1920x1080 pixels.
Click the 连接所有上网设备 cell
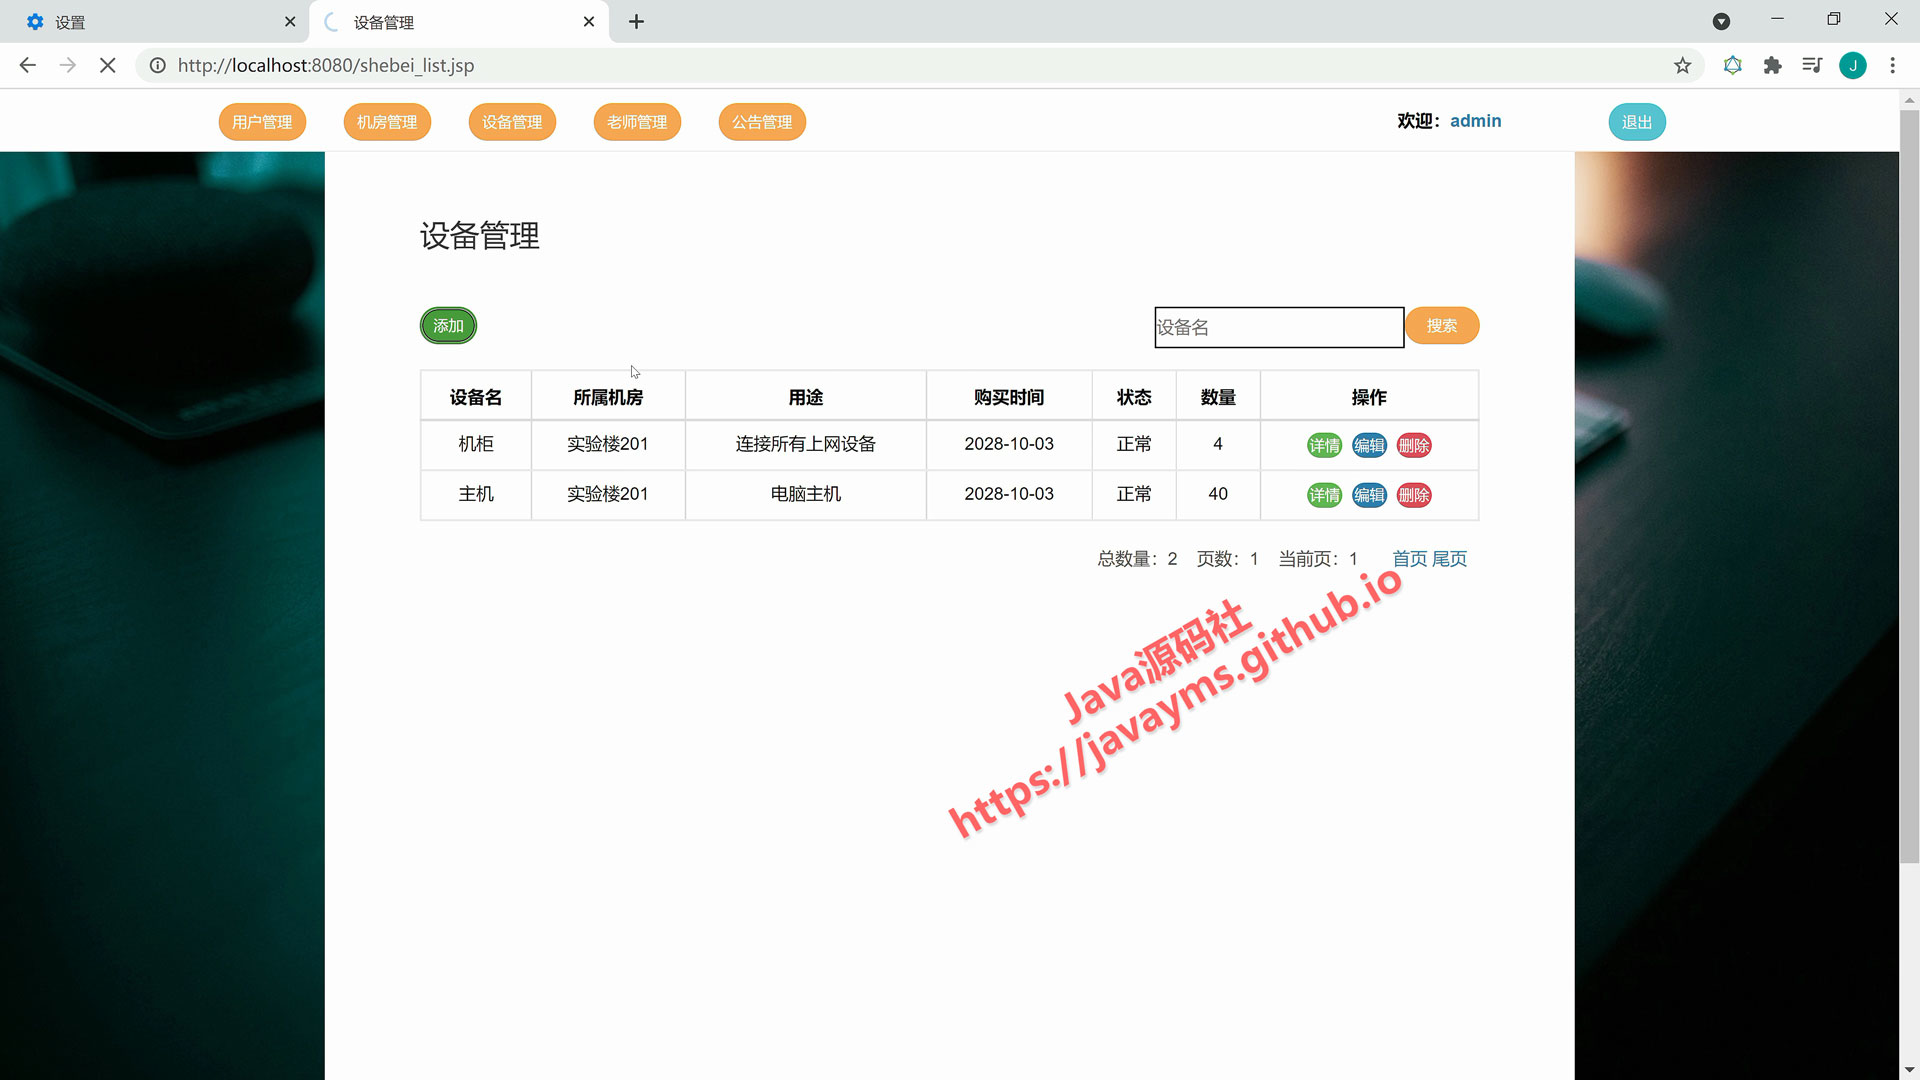point(806,444)
